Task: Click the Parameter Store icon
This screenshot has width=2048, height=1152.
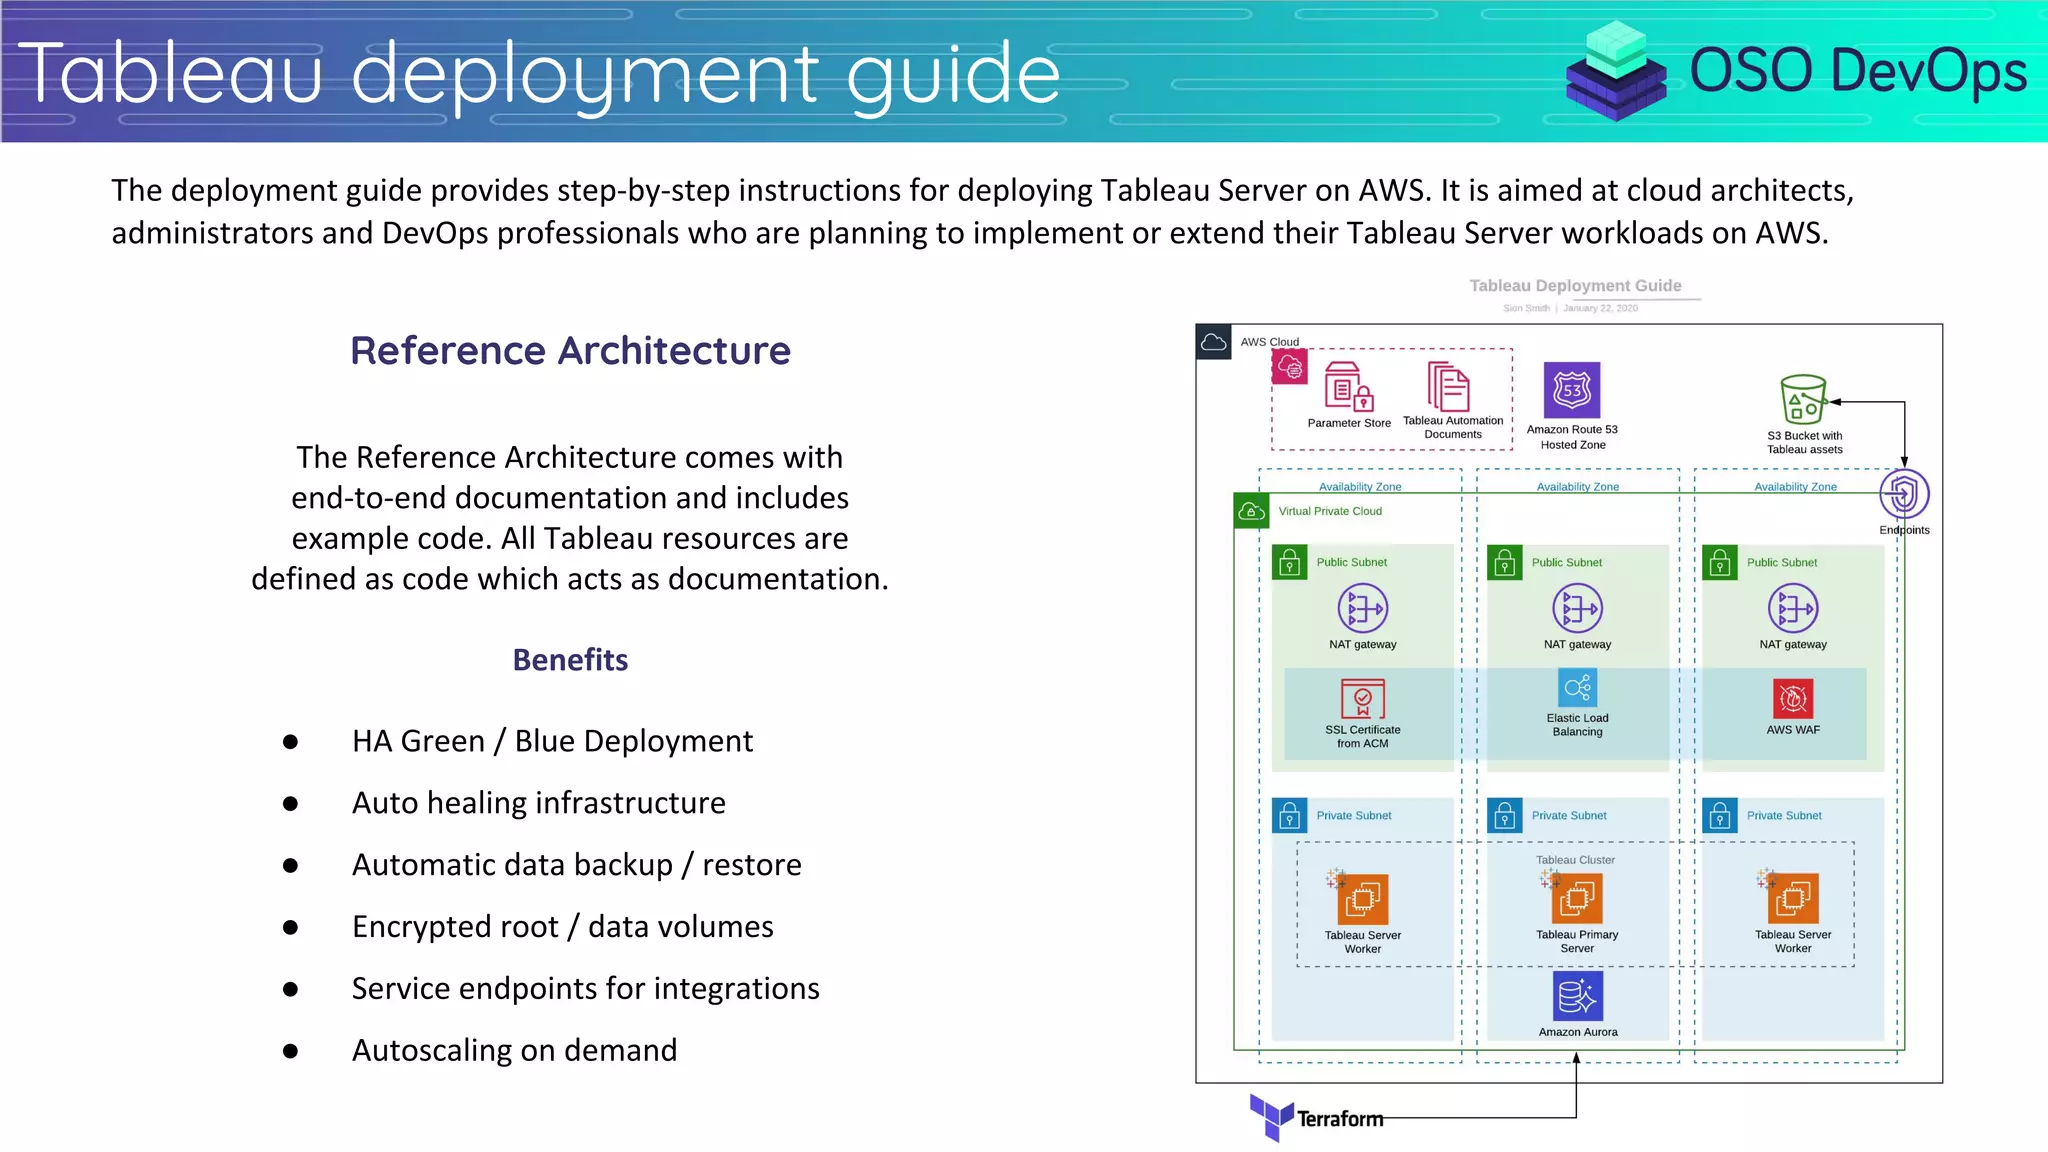Action: tap(1347, 387)
